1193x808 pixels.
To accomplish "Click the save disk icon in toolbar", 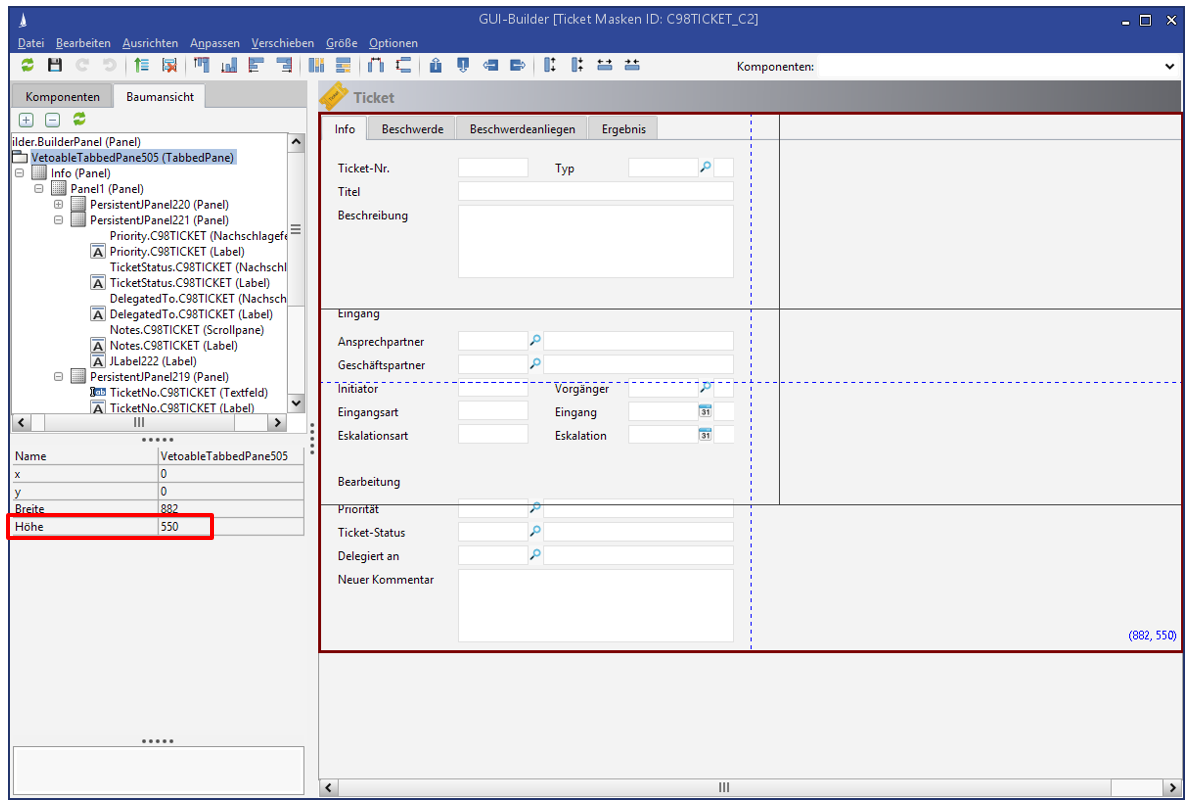I will pos(55,66).
